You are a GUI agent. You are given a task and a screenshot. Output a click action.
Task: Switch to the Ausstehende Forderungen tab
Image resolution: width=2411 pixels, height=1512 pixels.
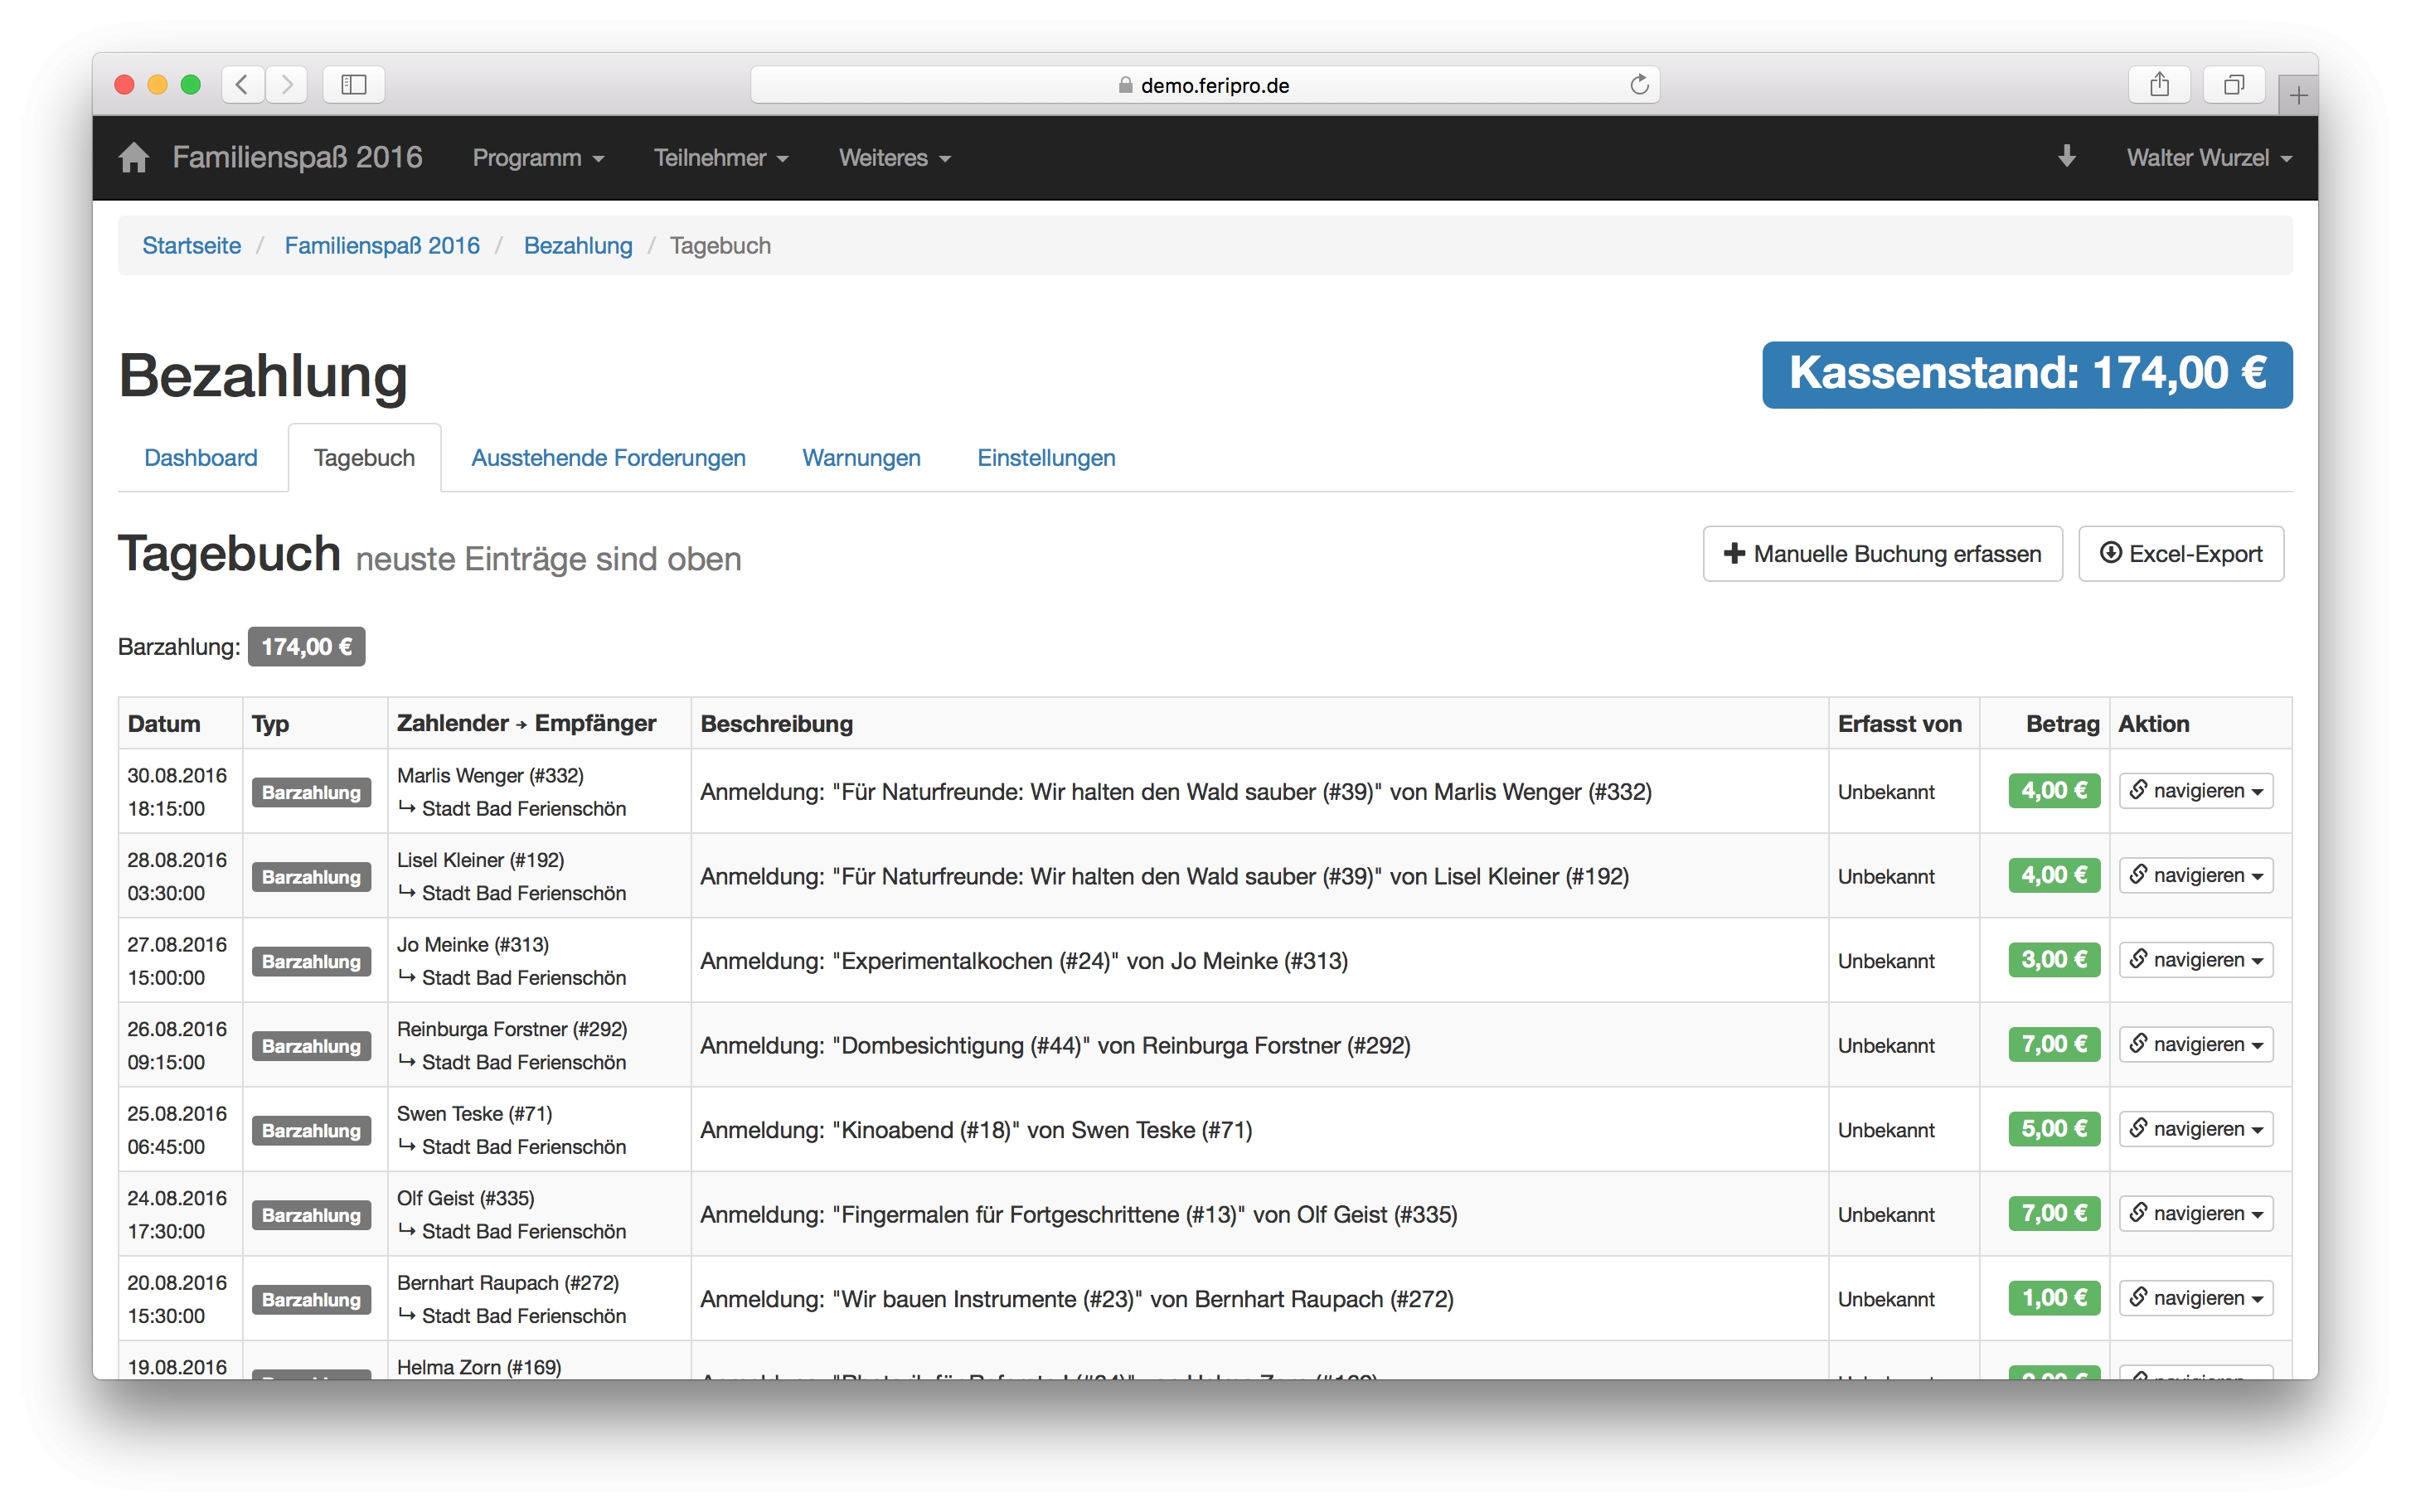pos(608,458)
